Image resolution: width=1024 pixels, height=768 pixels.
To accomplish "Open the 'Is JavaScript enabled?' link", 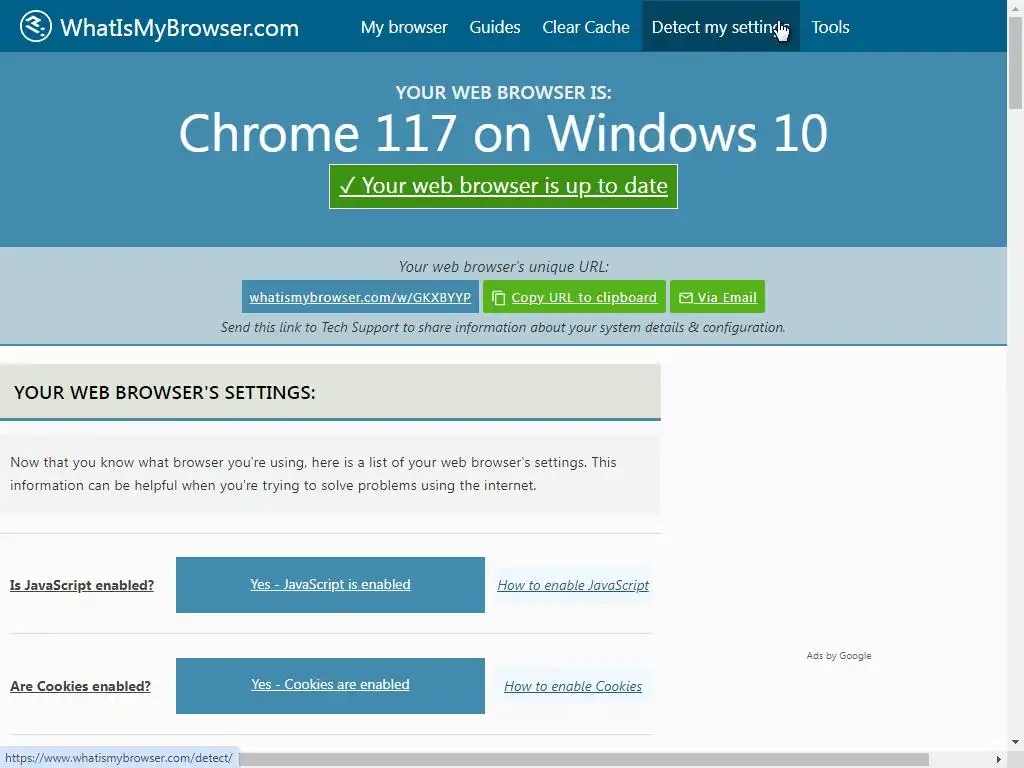I will (x=82, y=585).
